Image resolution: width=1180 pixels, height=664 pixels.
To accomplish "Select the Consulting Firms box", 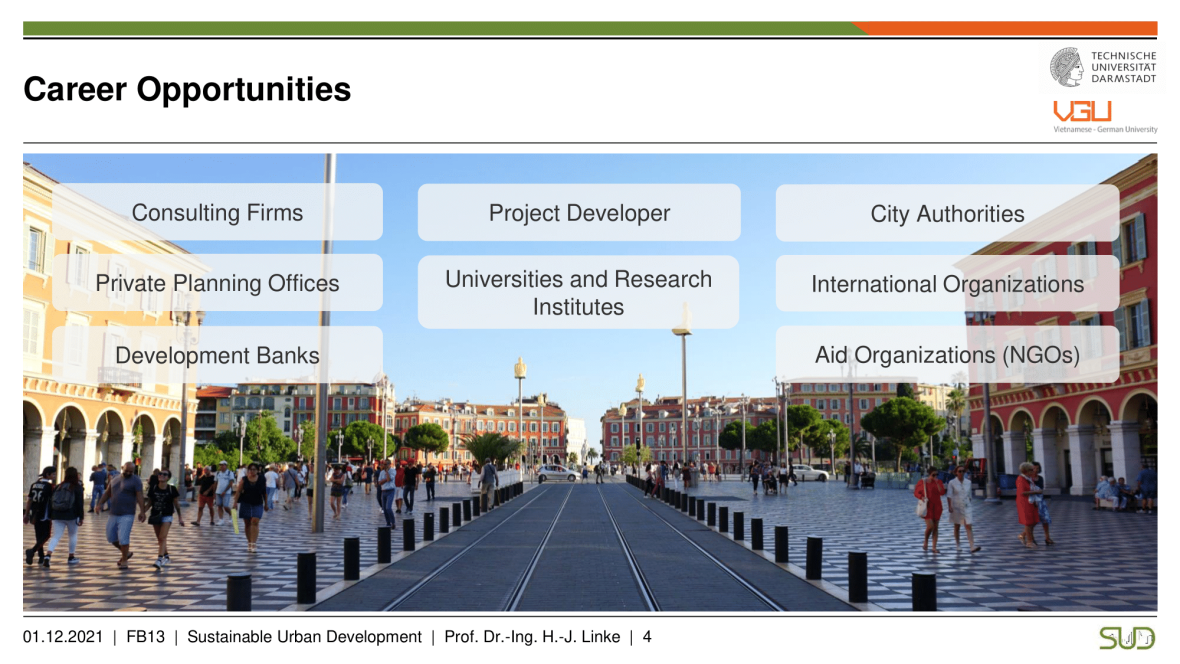I will [x=217, y=212].
